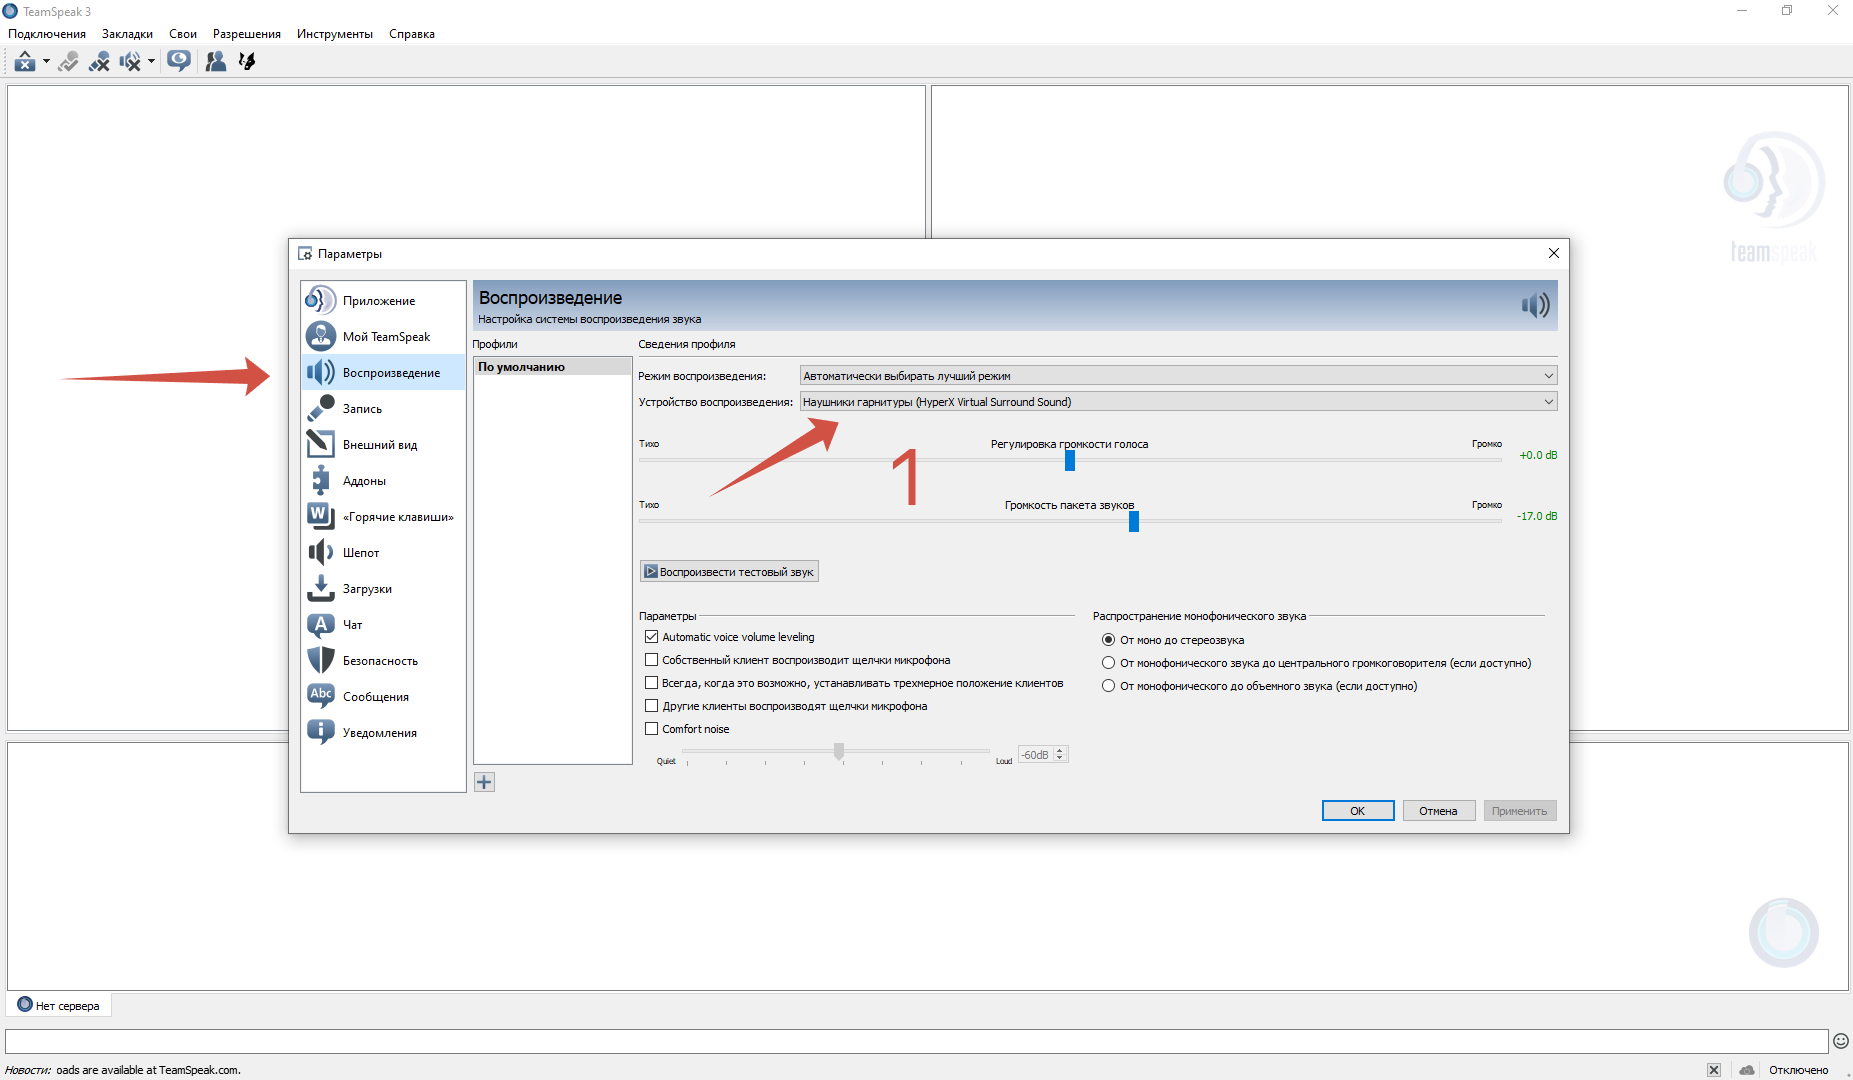
Task: Enable трехмерное положение клиентов checkbox
Action: pyautogui.click(x=652, y=683)
